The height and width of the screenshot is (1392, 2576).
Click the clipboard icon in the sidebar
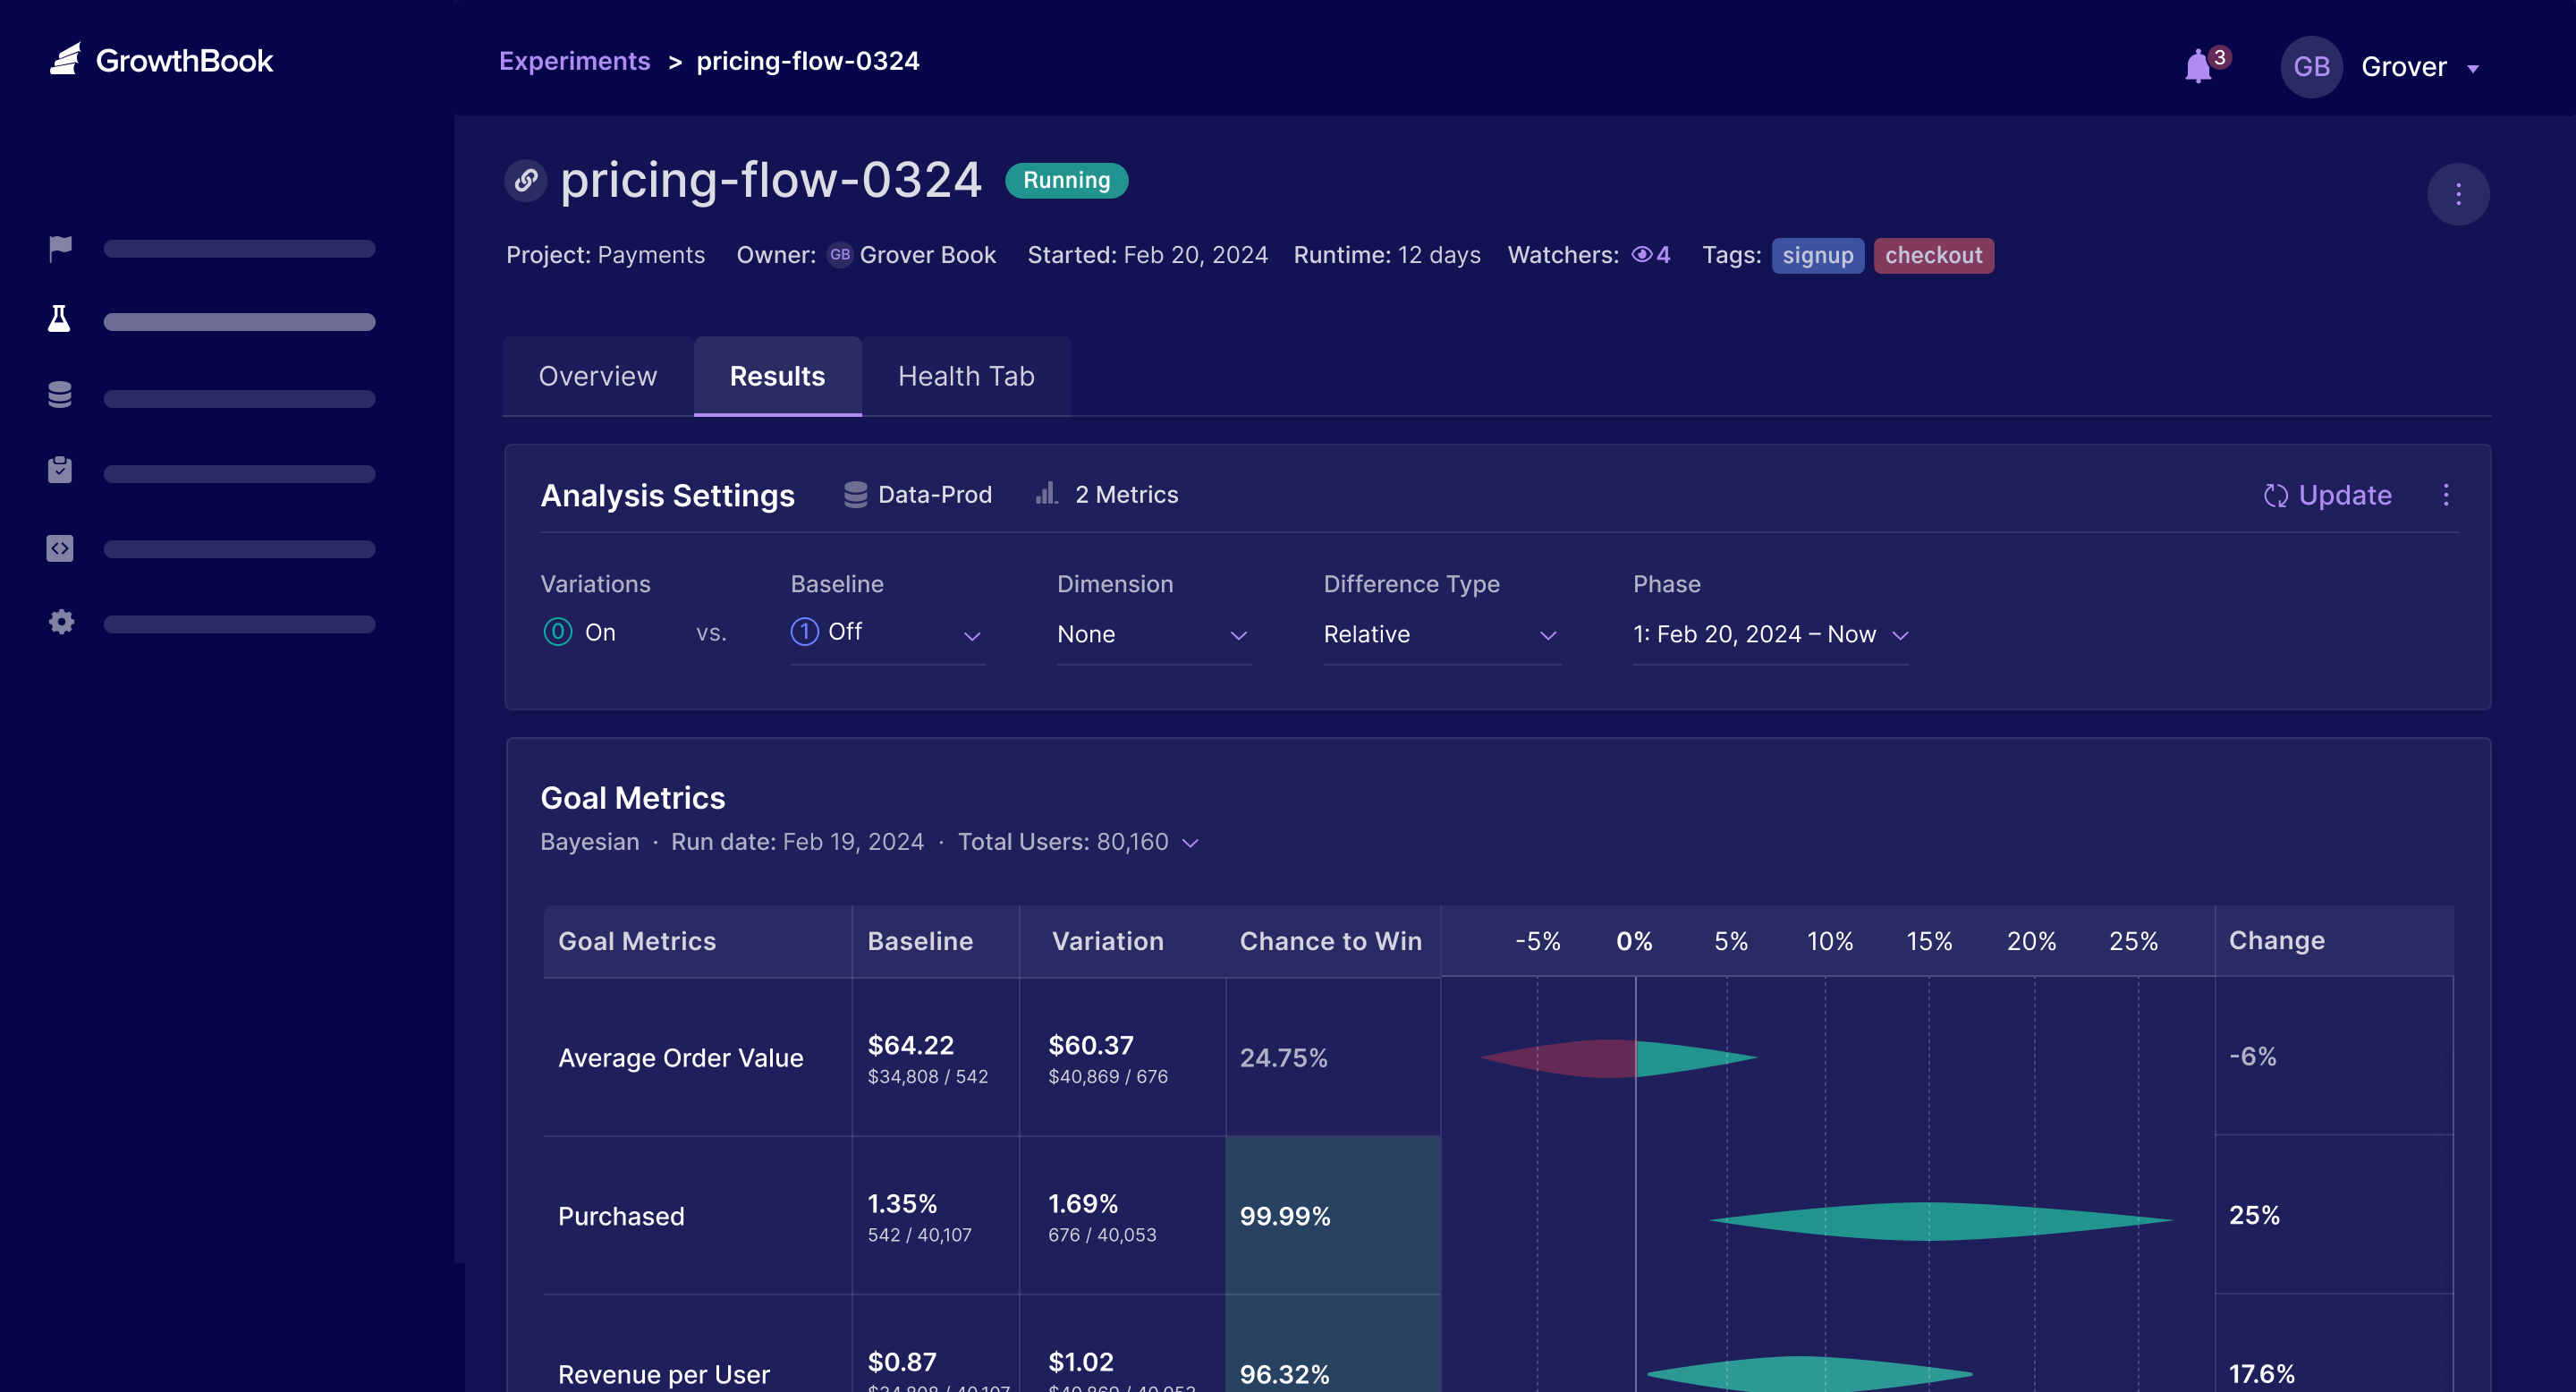[59, 470]
